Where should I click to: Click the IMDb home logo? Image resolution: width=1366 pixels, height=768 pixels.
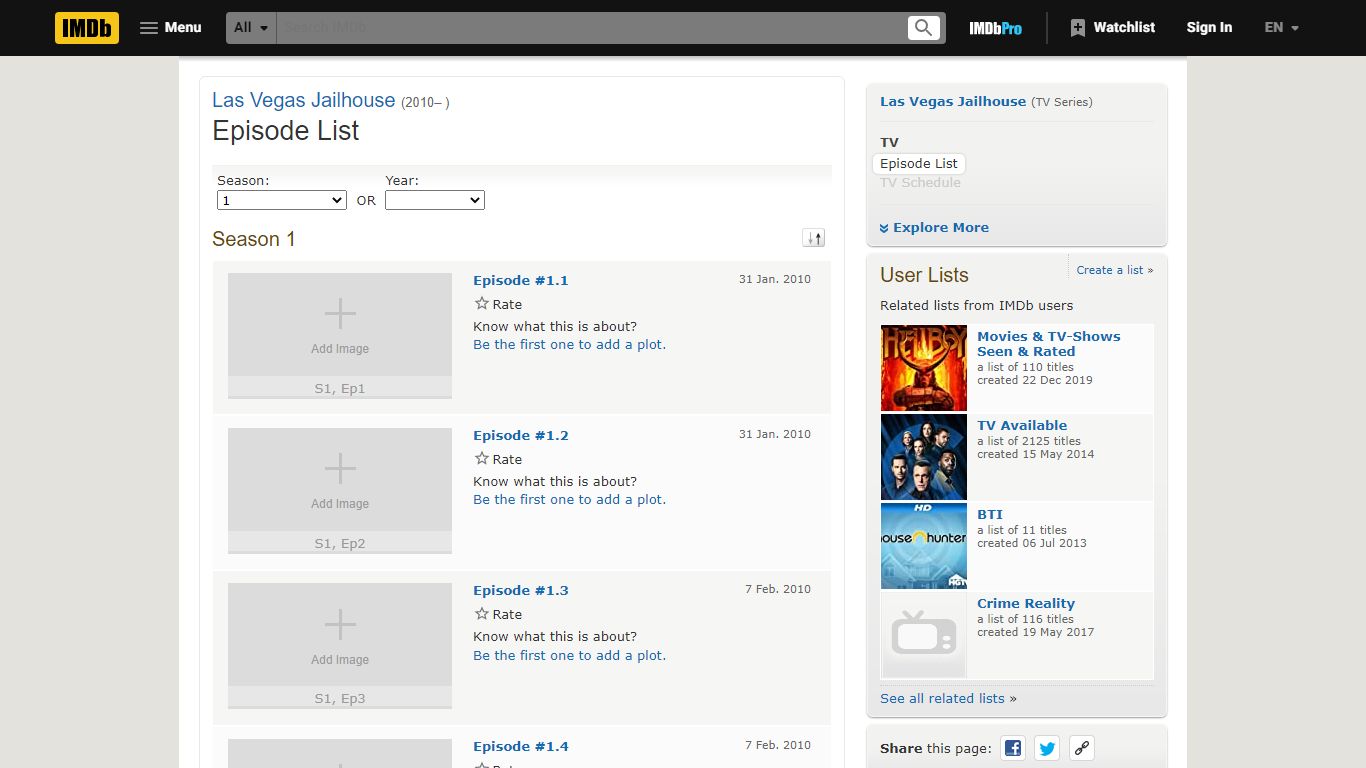87,28
